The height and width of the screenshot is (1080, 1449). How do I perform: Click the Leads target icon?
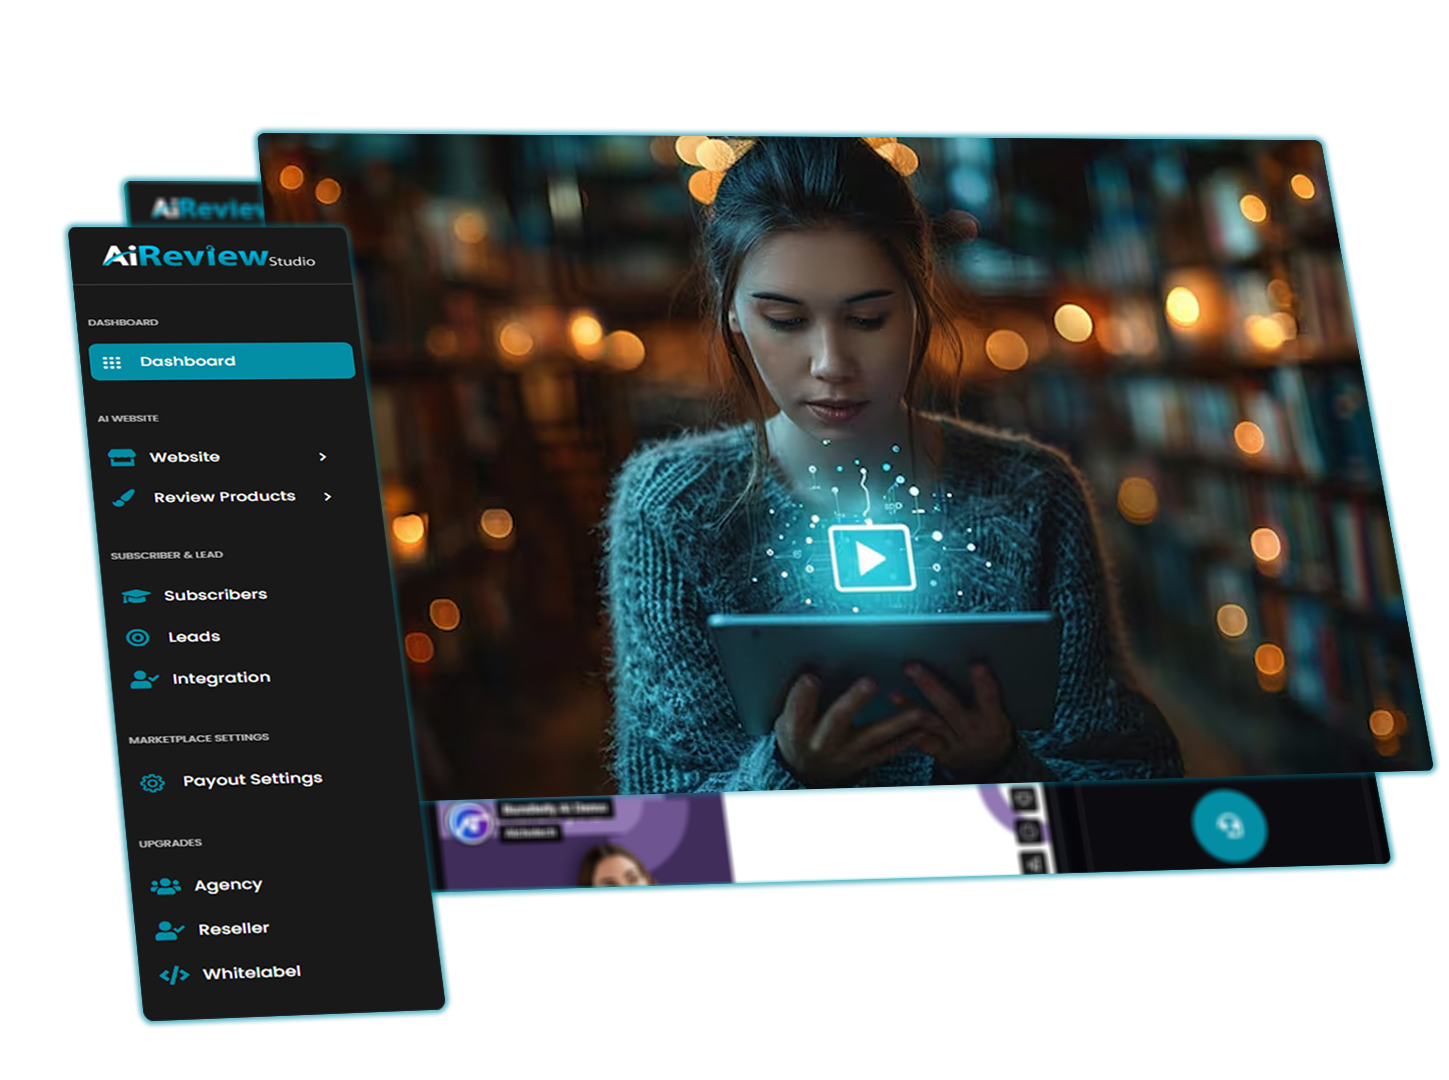tap(138, 638)
